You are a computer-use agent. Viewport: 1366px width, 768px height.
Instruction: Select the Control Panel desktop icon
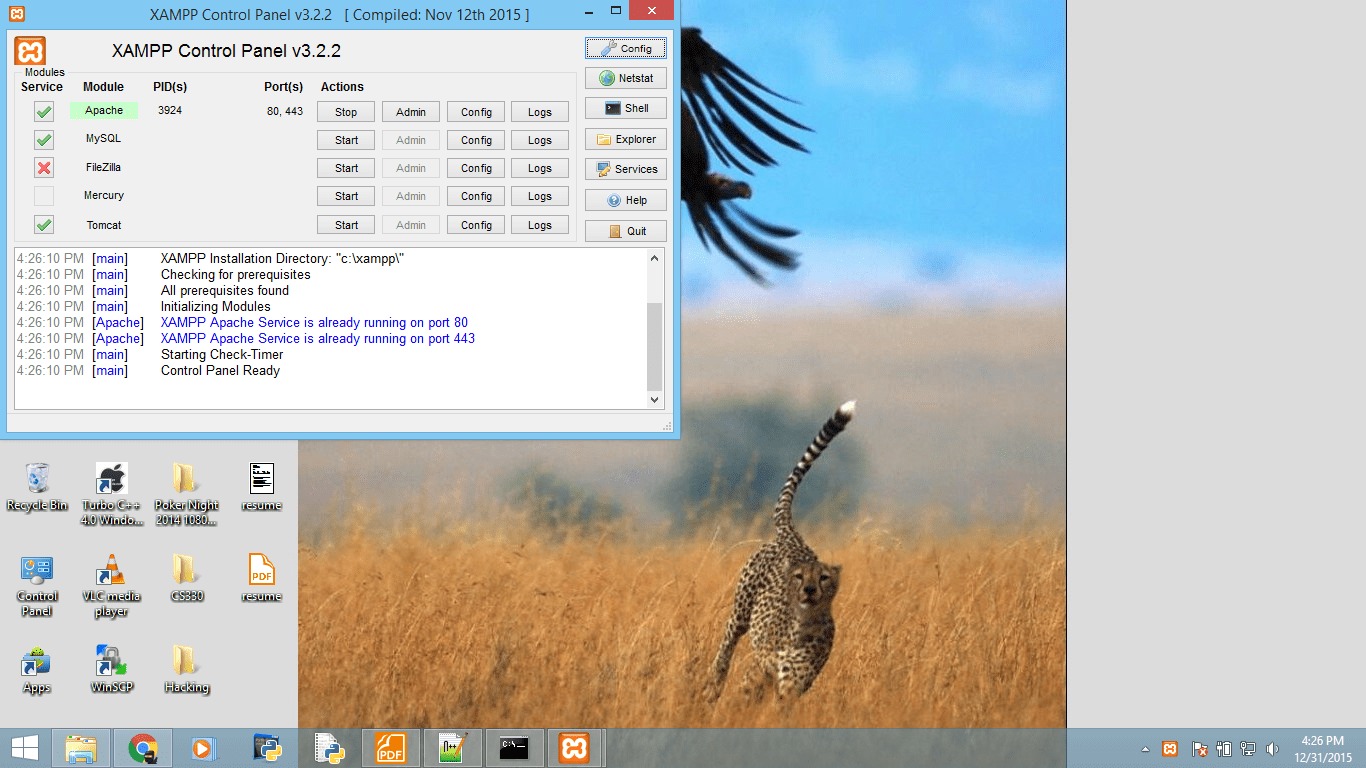pos(37,586)
